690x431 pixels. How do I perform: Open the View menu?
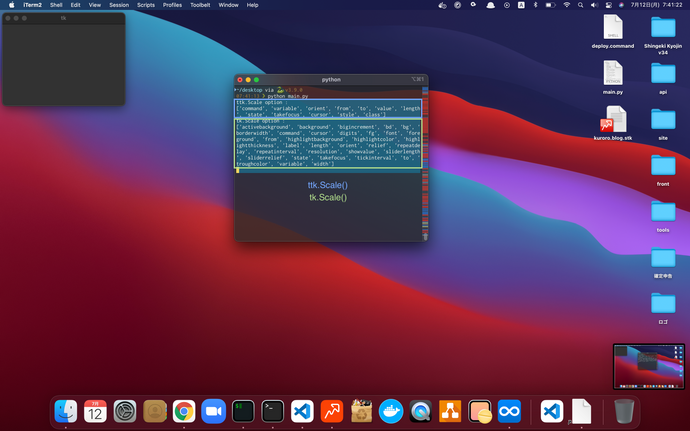tap(95, 5)
